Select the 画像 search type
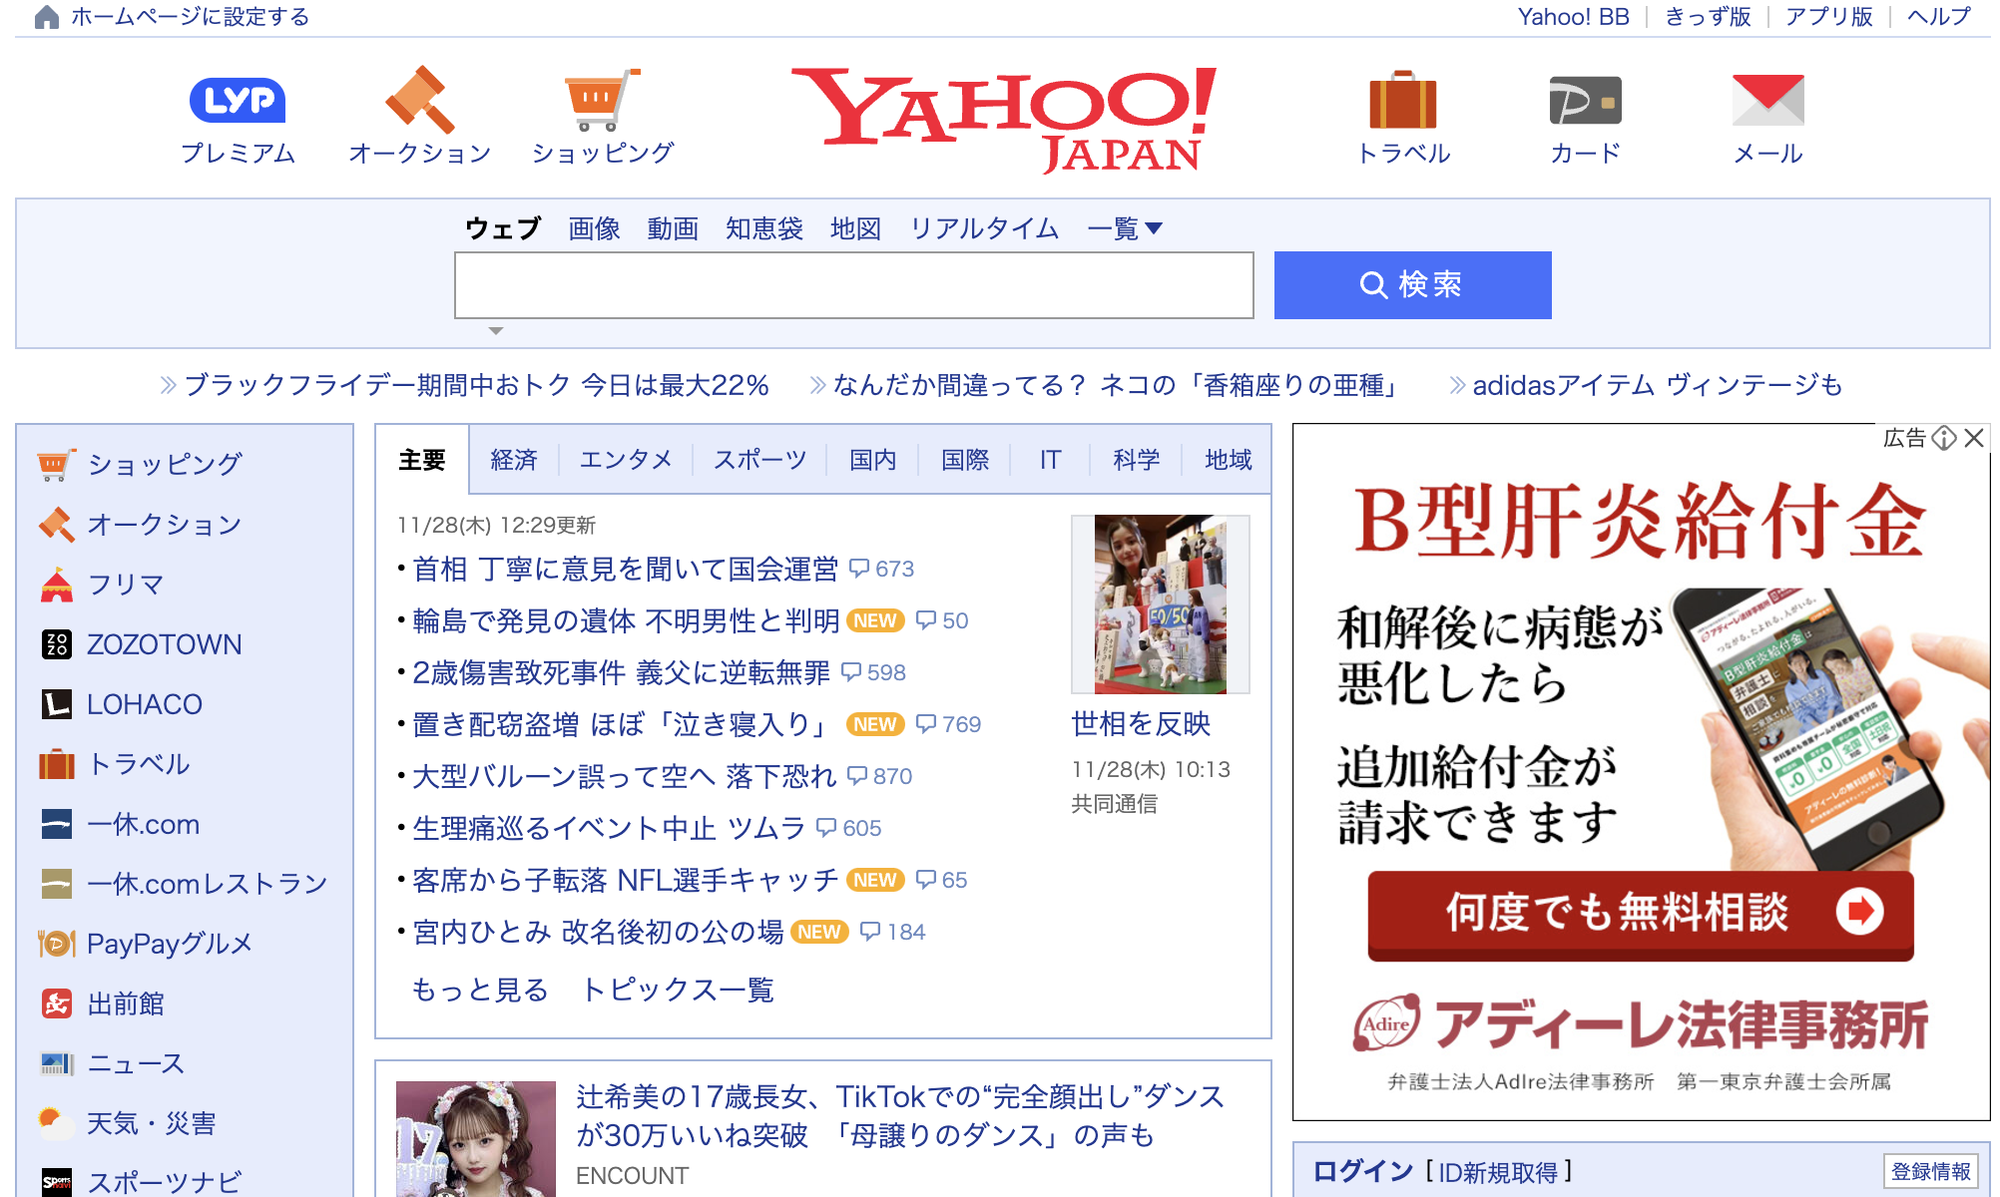This screenshot has width=2000, height=1197. pos(594,229)
